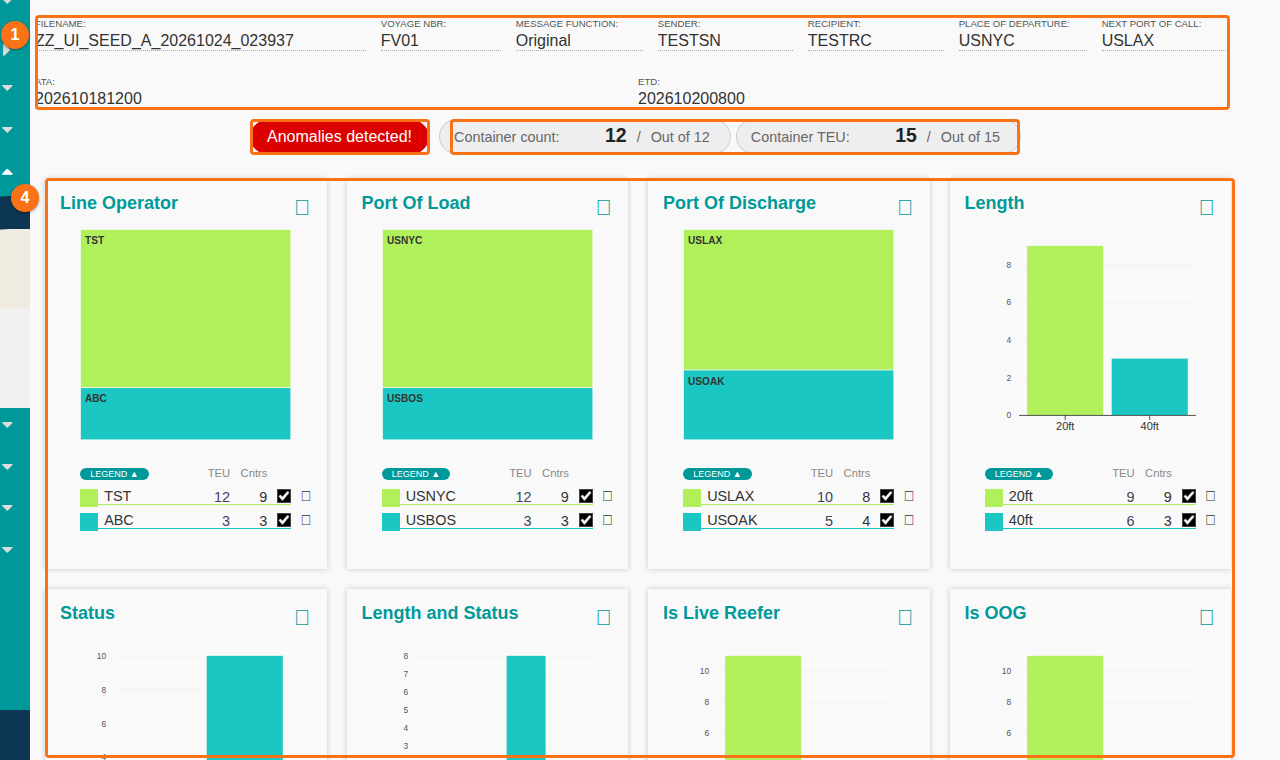Uncheck the filled ABC checkbox

point(284,520)
